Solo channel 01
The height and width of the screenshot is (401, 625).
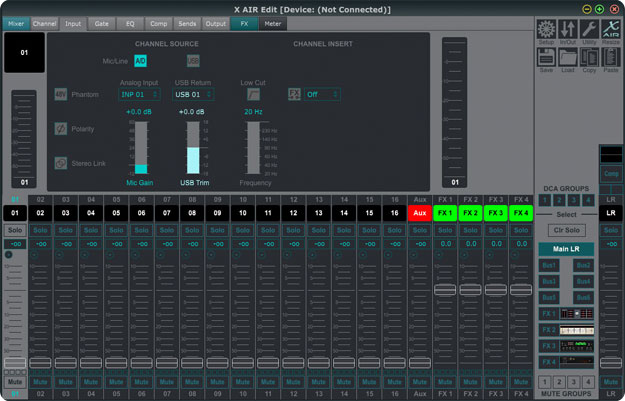(x=15, y=230)
